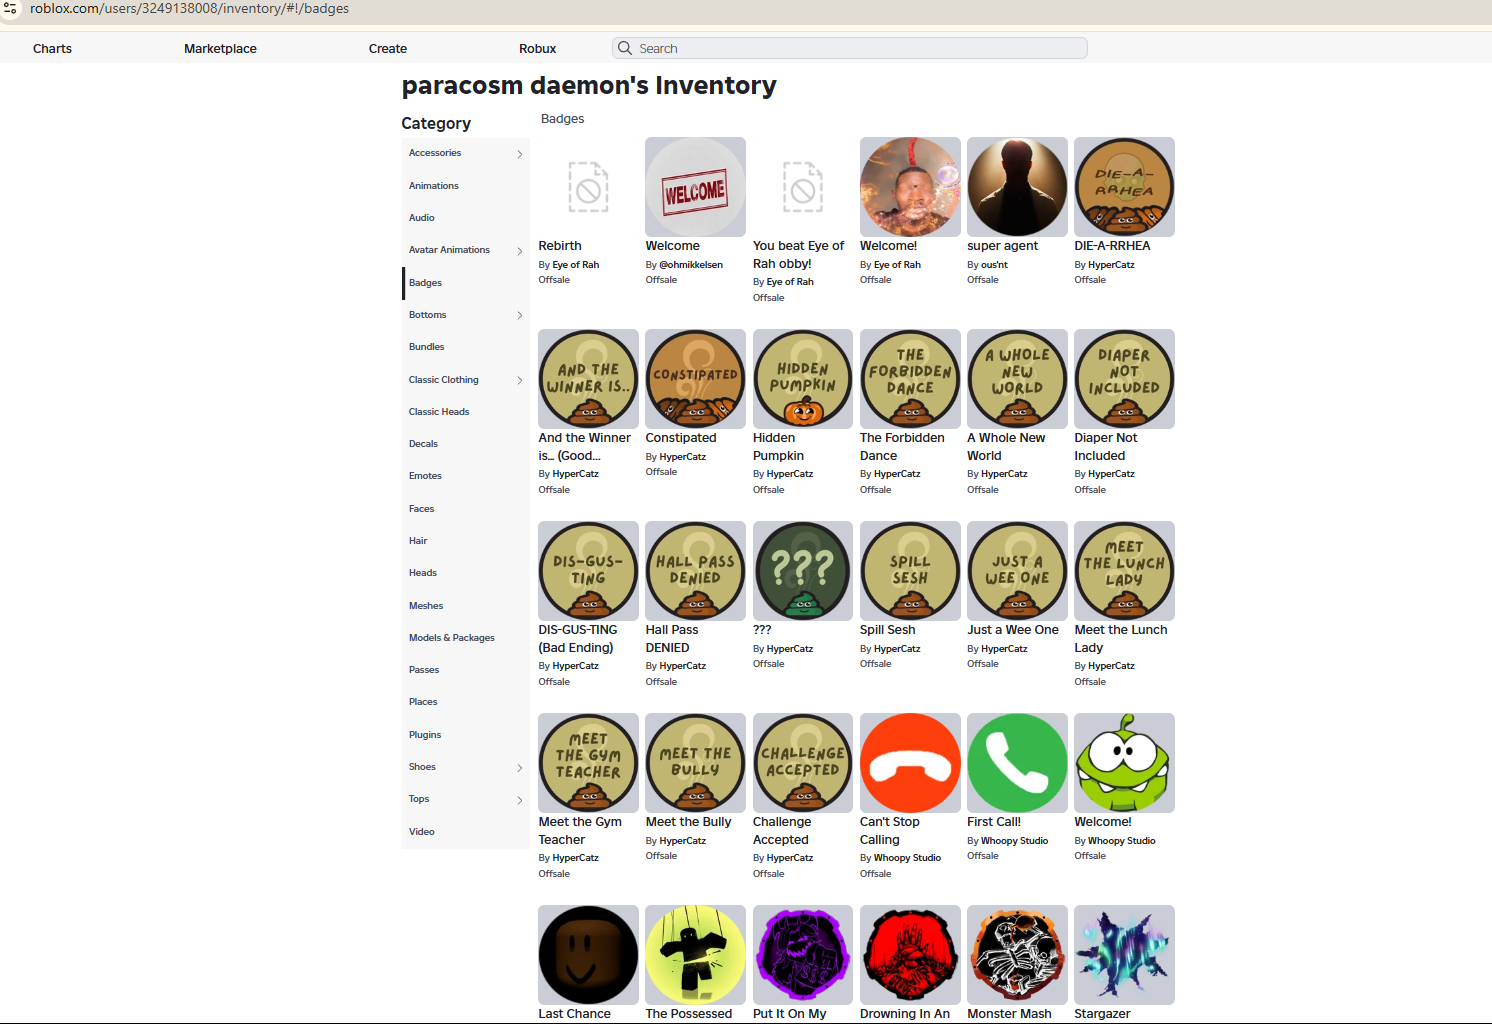Open the @ohmikkelsen creator link
Viewport: 1492px width, 1024px height.
(x=691, y=265)
